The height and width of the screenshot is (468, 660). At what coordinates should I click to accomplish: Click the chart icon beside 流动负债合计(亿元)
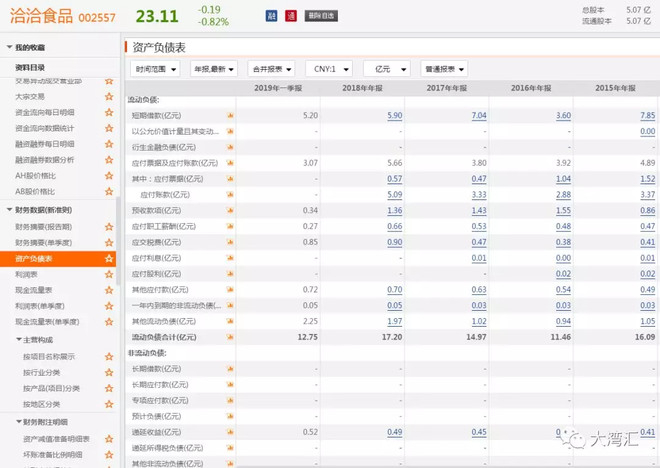click(230, 337)
